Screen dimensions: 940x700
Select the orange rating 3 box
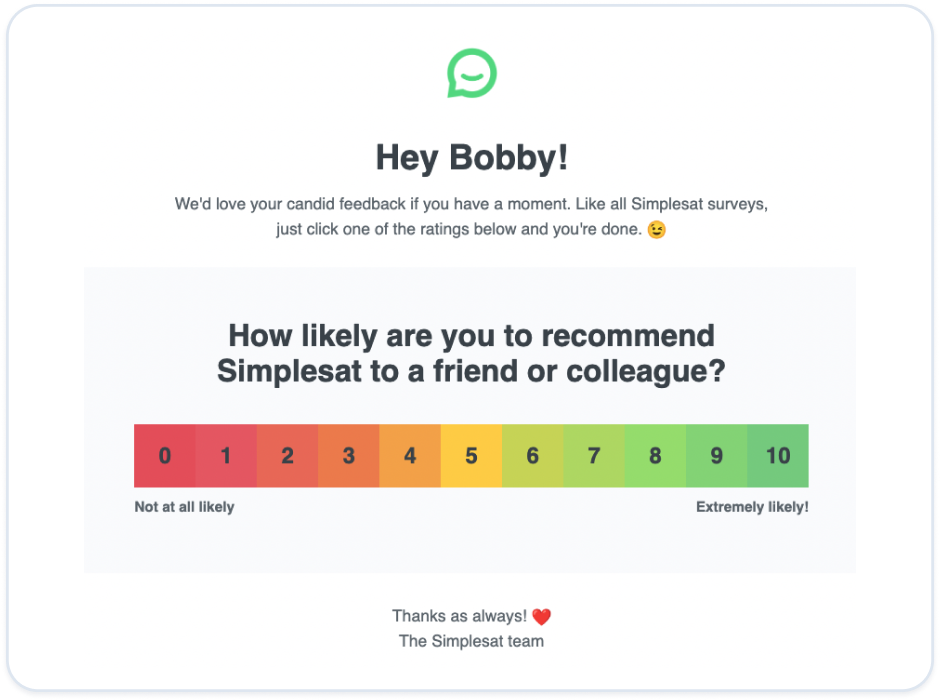(349, 456)
